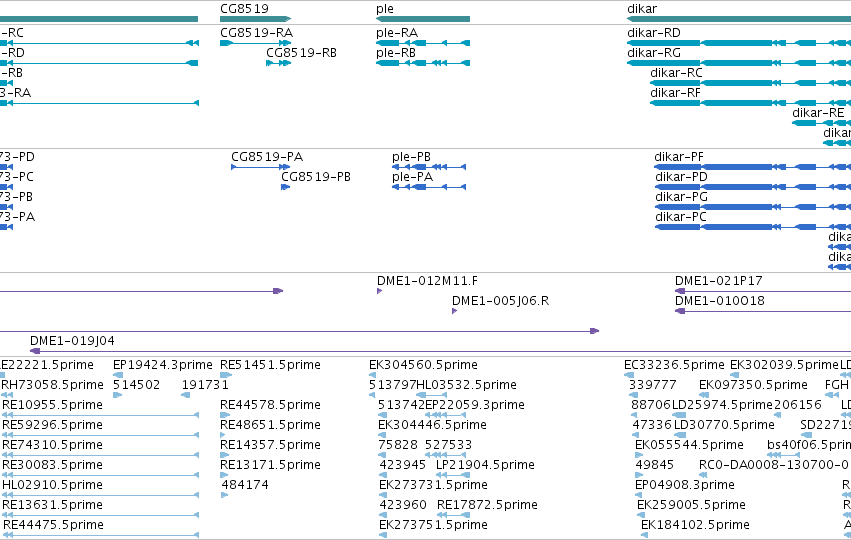Click EST RE51451.5prime label
The image size is (851, 540).
click(270, 365)
